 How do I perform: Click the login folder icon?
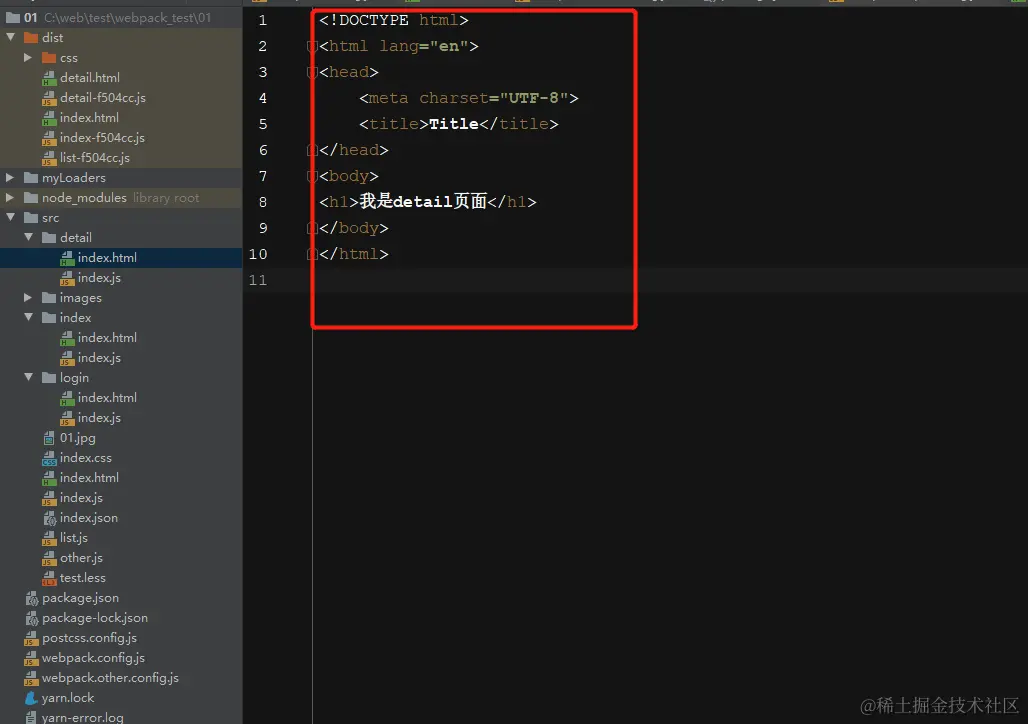coord(49,378)
